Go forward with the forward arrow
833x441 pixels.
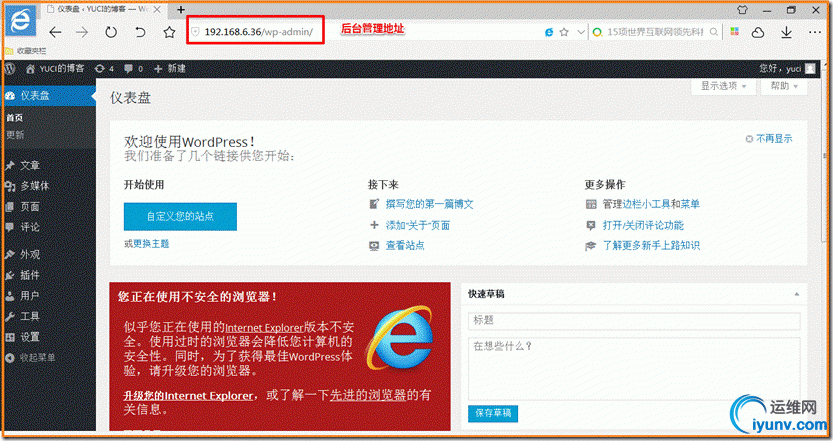click(x=82, y=32)
